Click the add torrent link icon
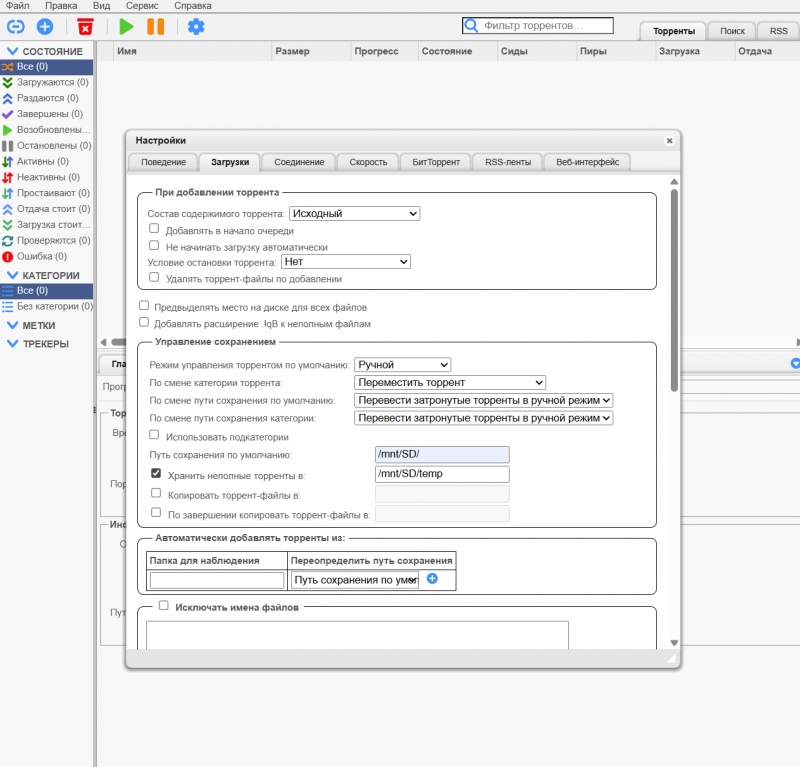Image resolution: width=800 pixels, height=767 pixels. pos(15,26)
